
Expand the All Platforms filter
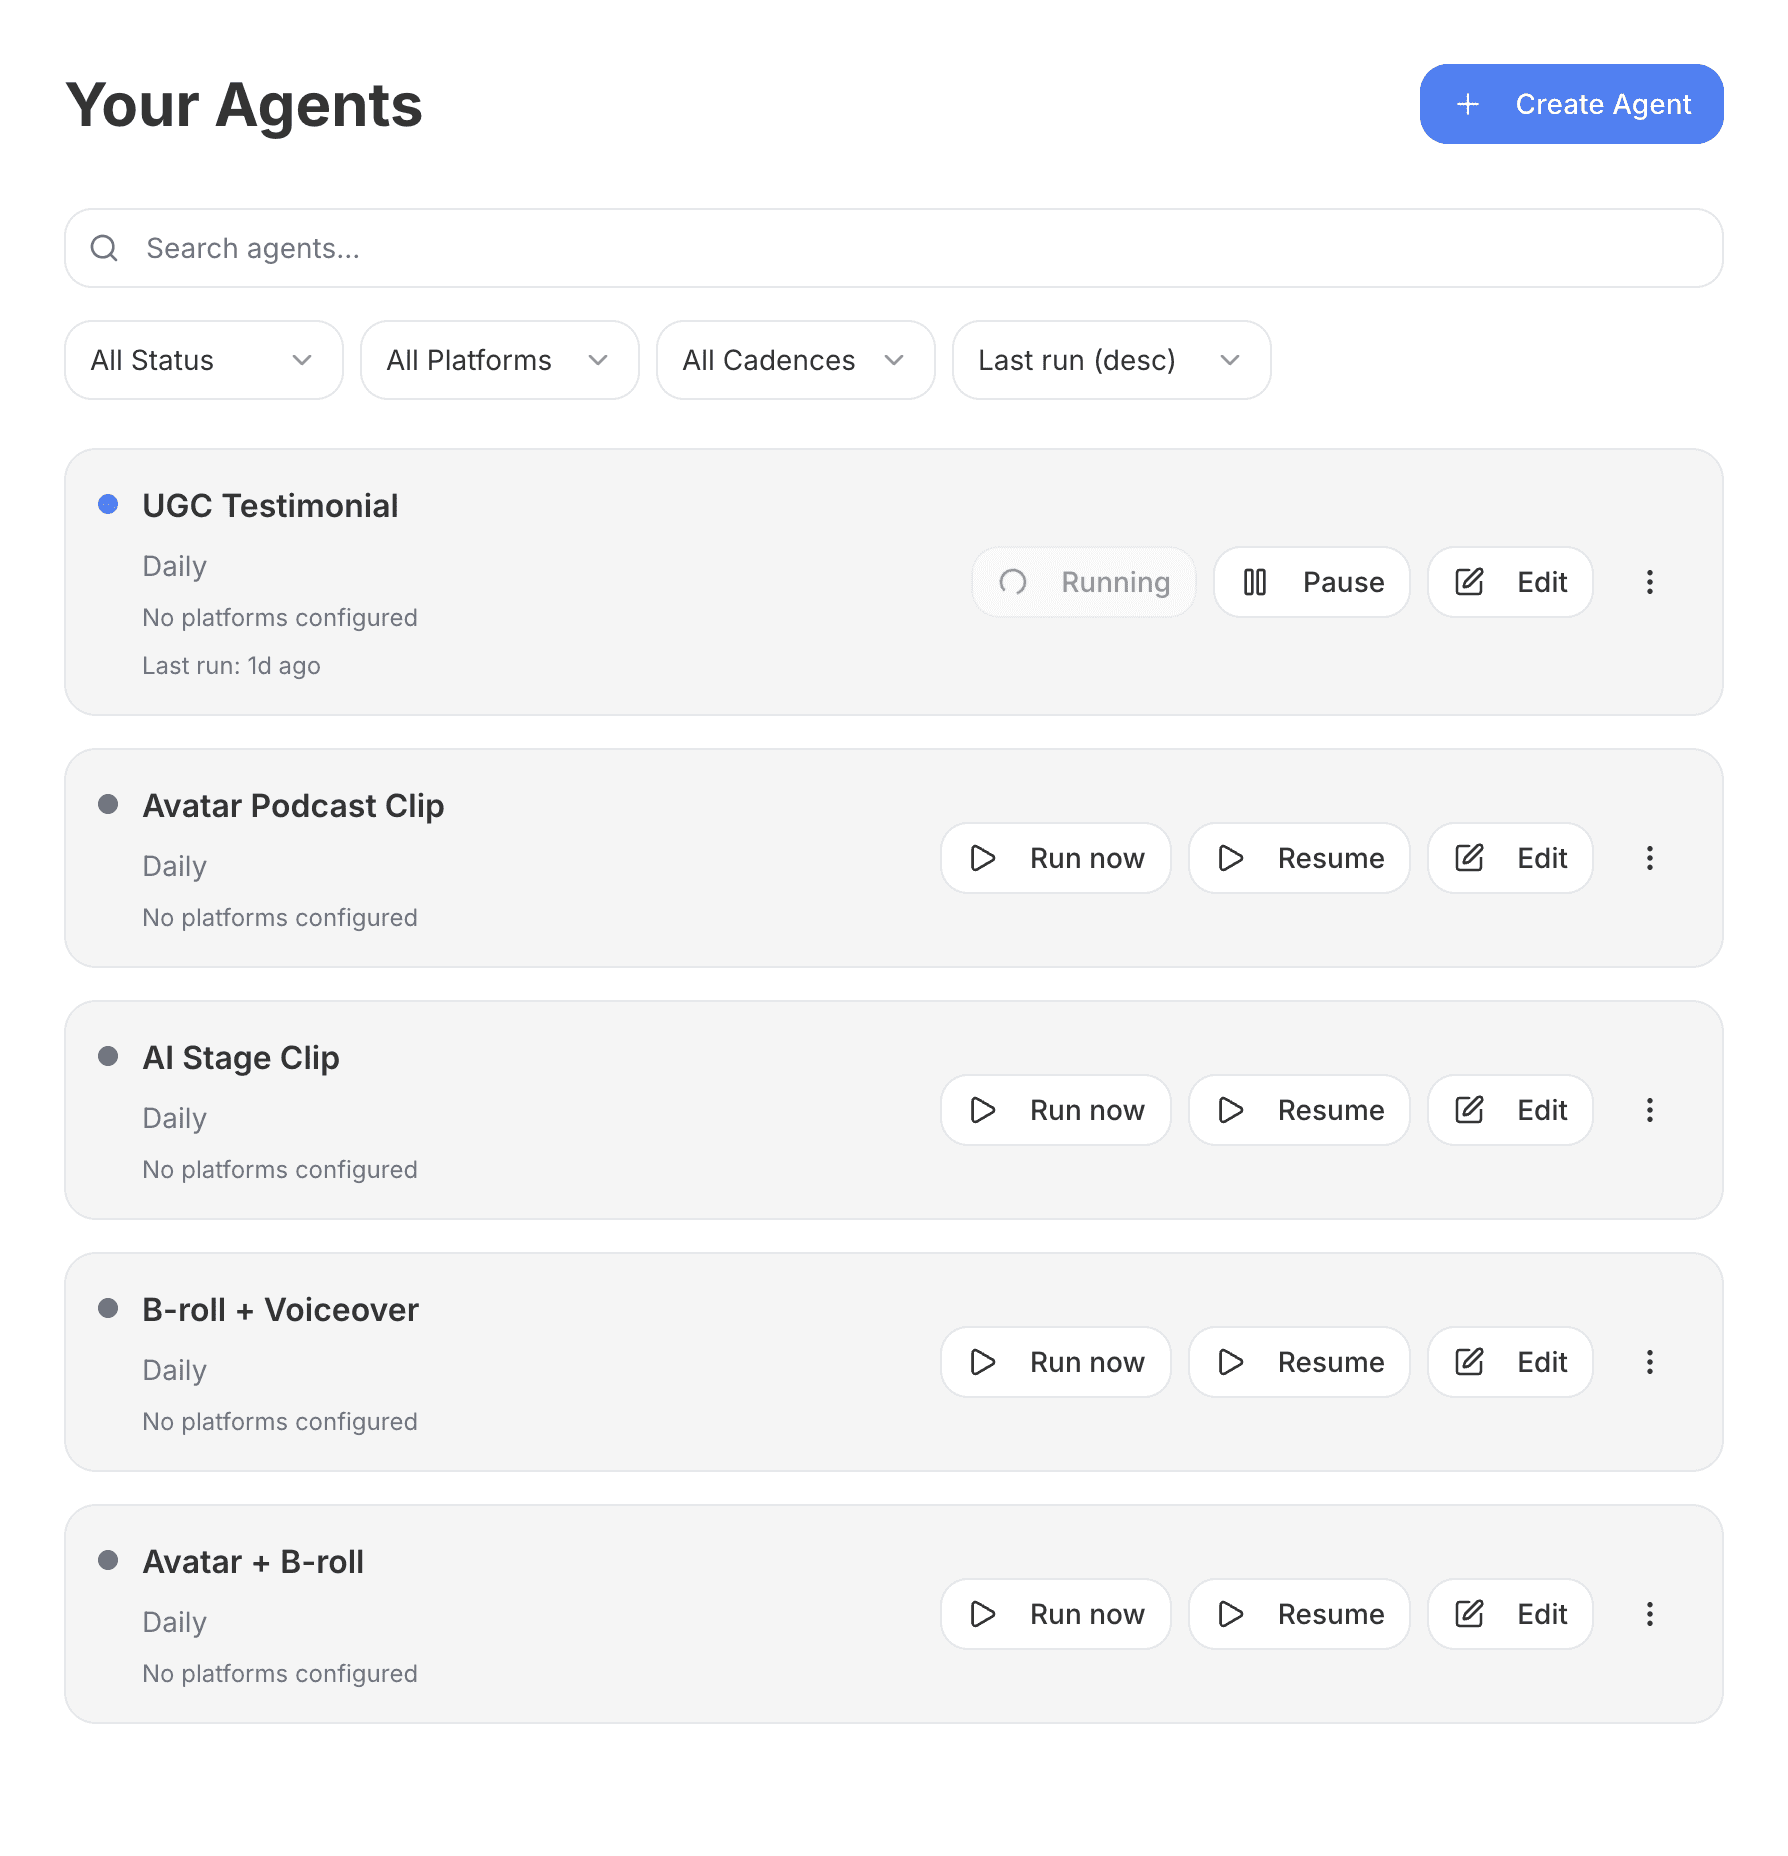pos(499,360)
